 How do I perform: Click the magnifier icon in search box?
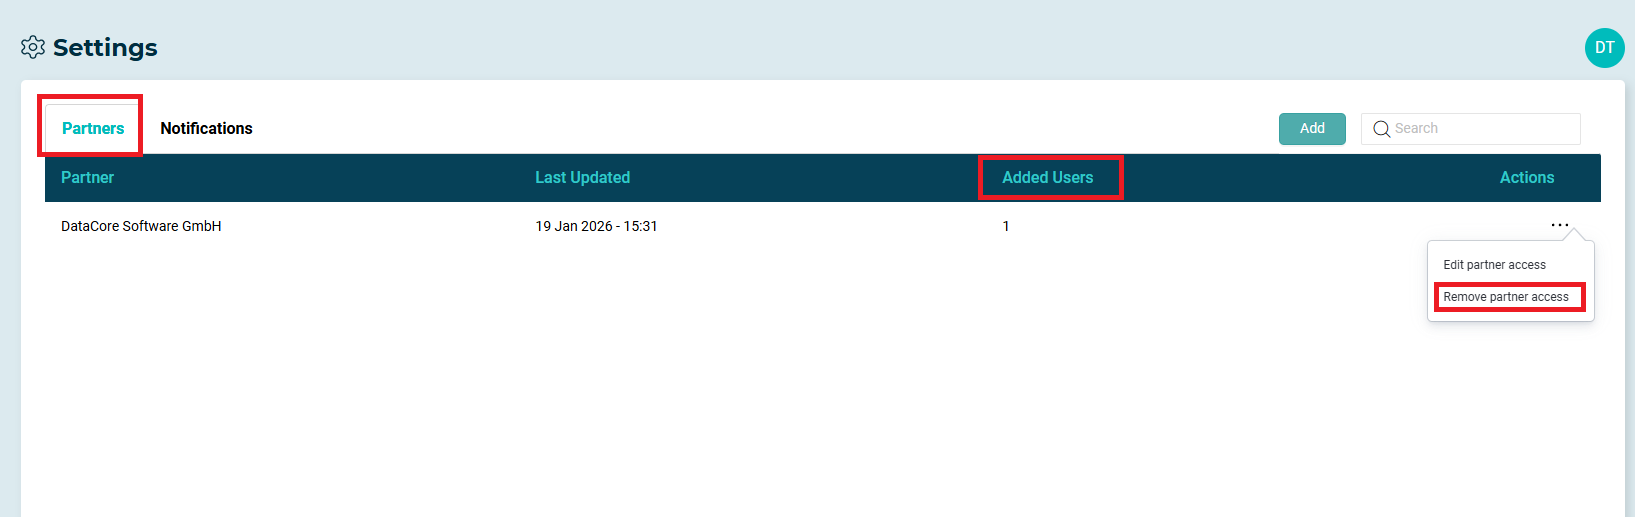pos(1381,129)
